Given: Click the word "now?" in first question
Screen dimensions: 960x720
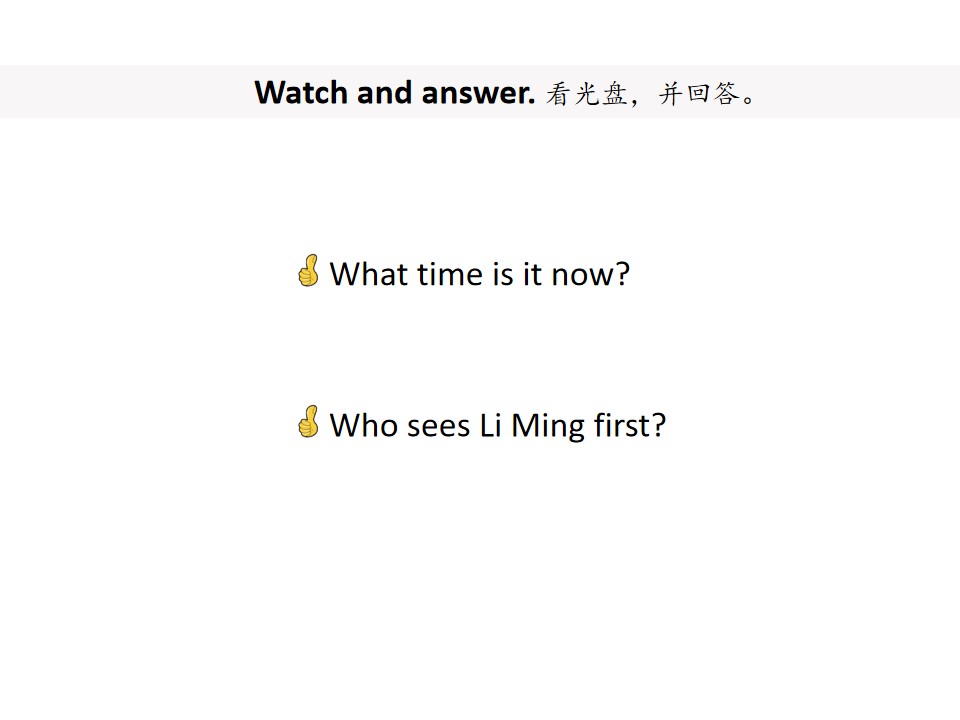Looking at the screenshot, I should [590, 274].
